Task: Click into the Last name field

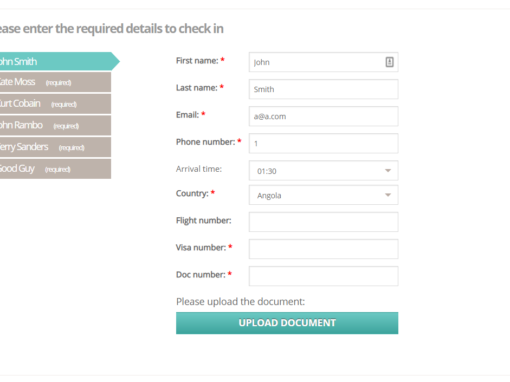Action: point(323,89)
